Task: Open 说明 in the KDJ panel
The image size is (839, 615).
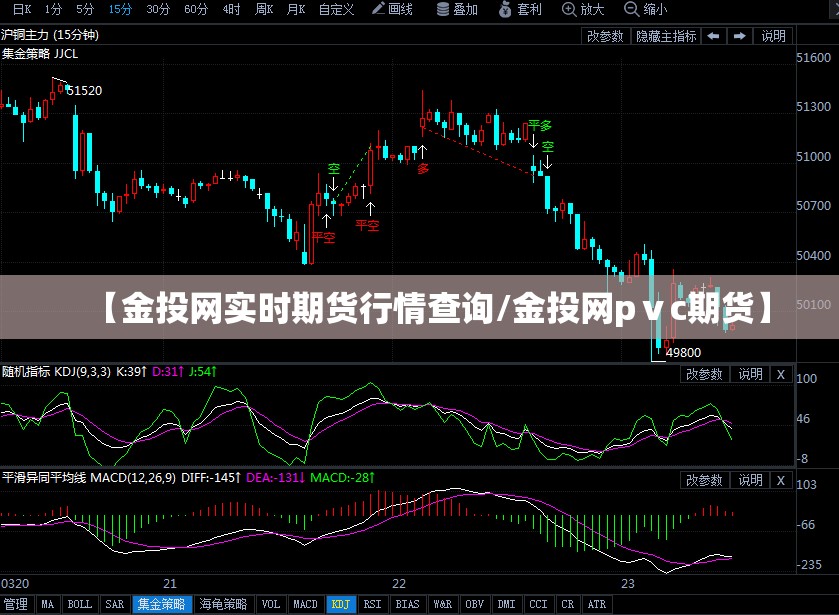Action: point(750,374)
